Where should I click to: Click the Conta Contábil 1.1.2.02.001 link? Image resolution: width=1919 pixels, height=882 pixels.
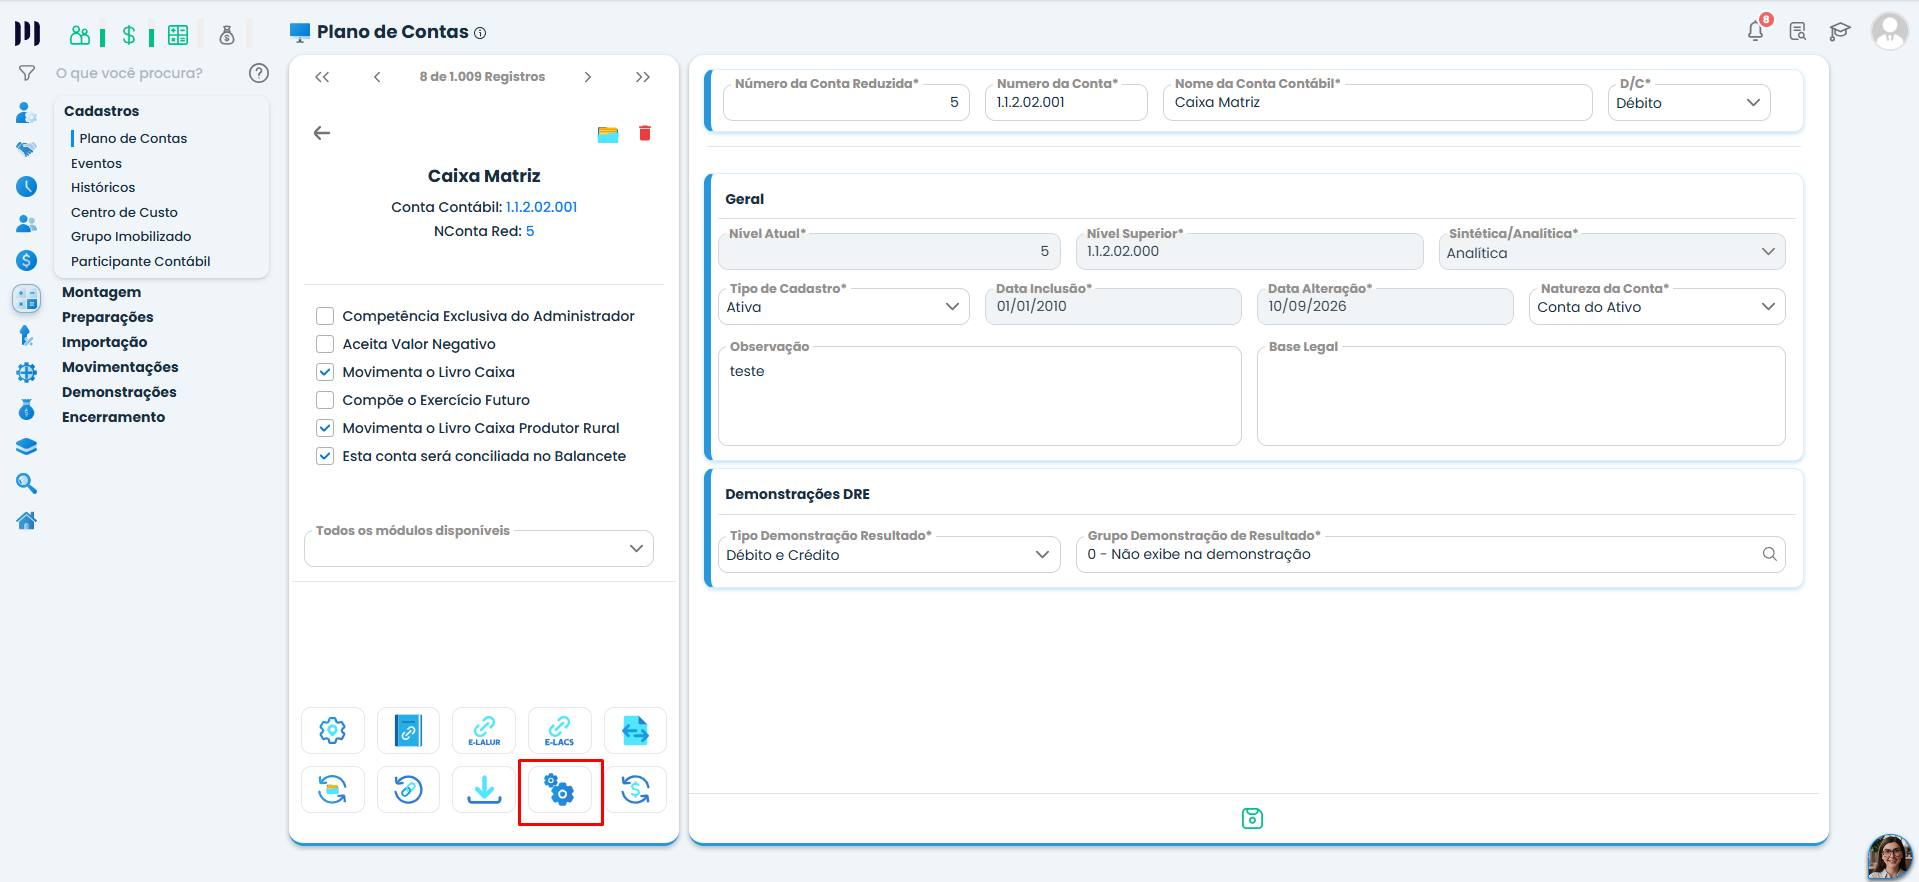(x=542, y=207)
